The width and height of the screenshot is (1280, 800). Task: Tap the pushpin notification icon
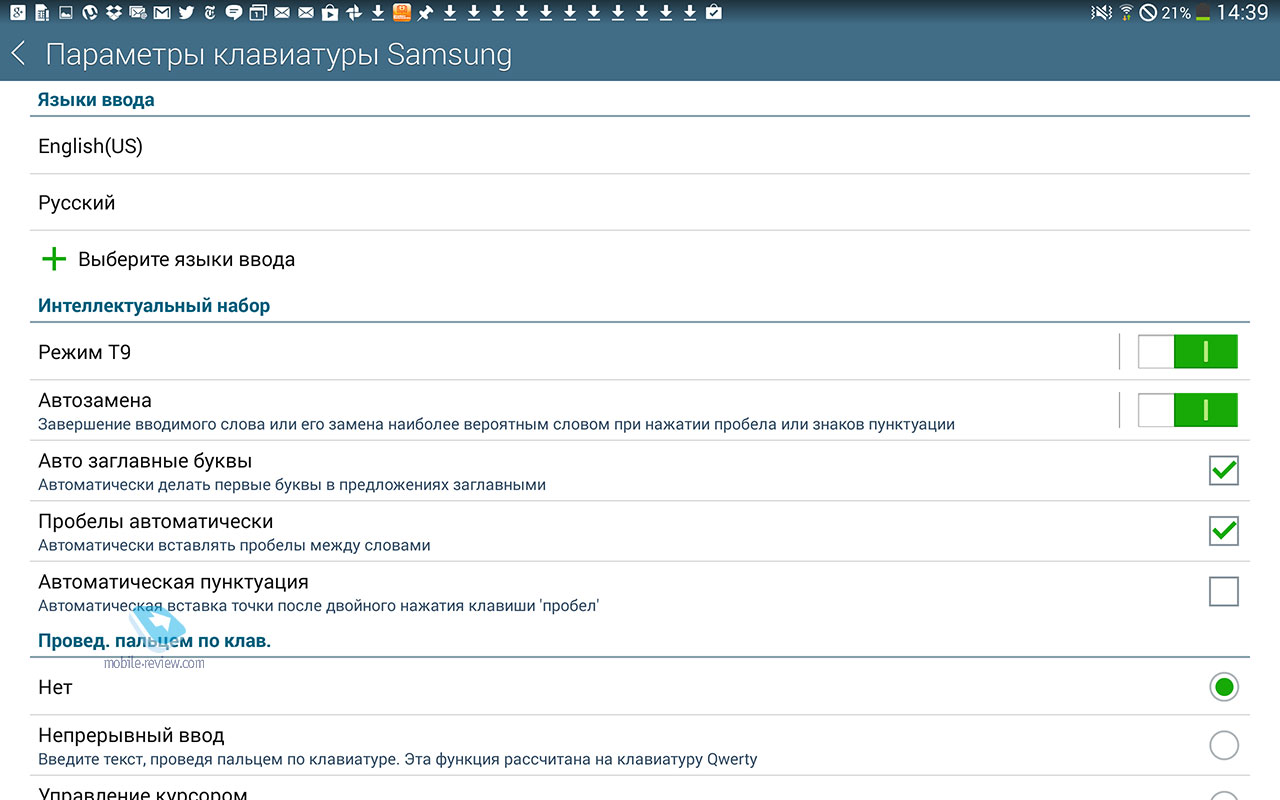point(425,13)
